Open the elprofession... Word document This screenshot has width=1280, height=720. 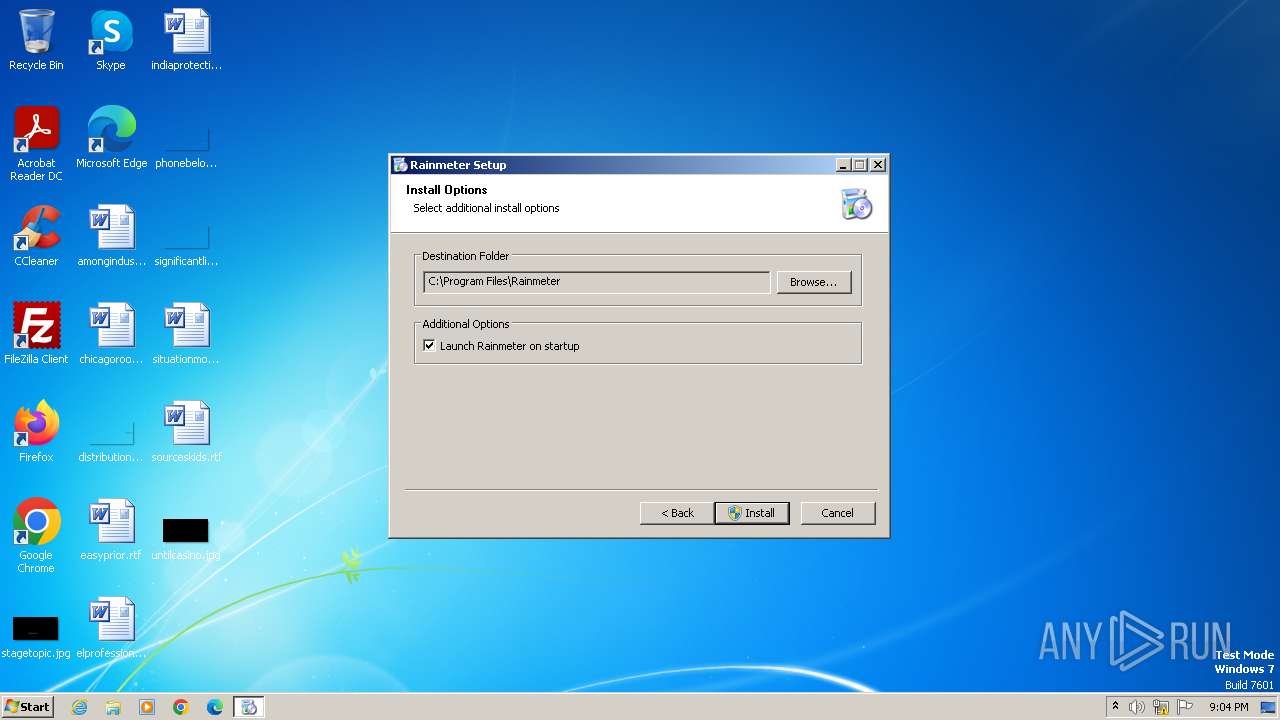(111, 628)
